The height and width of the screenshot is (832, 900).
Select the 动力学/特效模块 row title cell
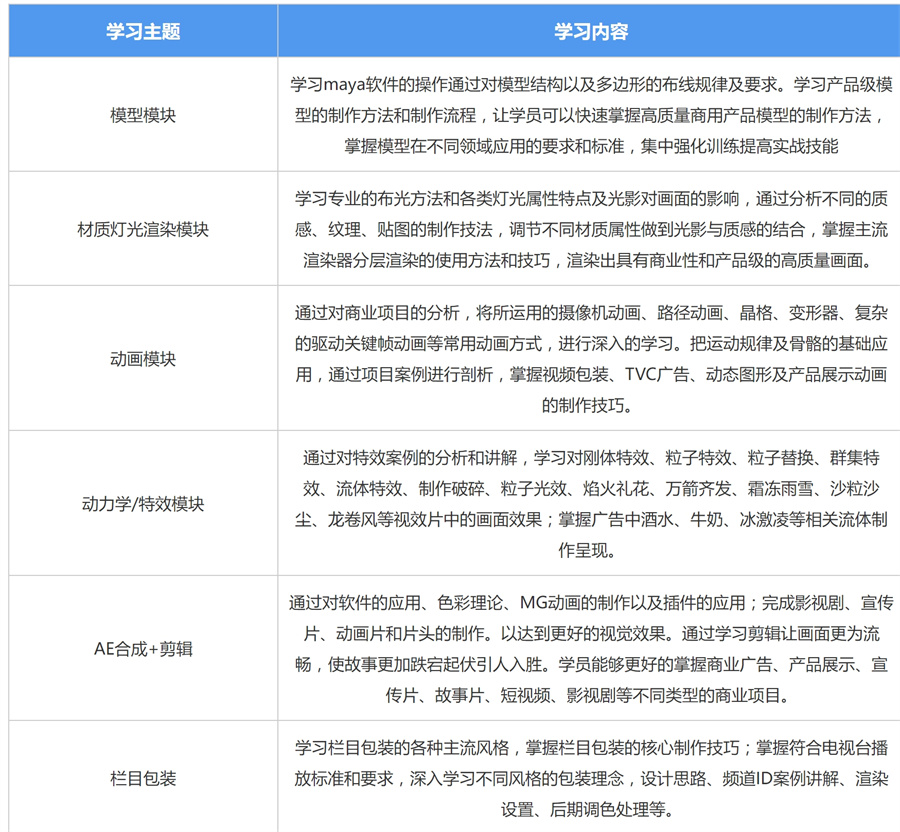[142, 503]
